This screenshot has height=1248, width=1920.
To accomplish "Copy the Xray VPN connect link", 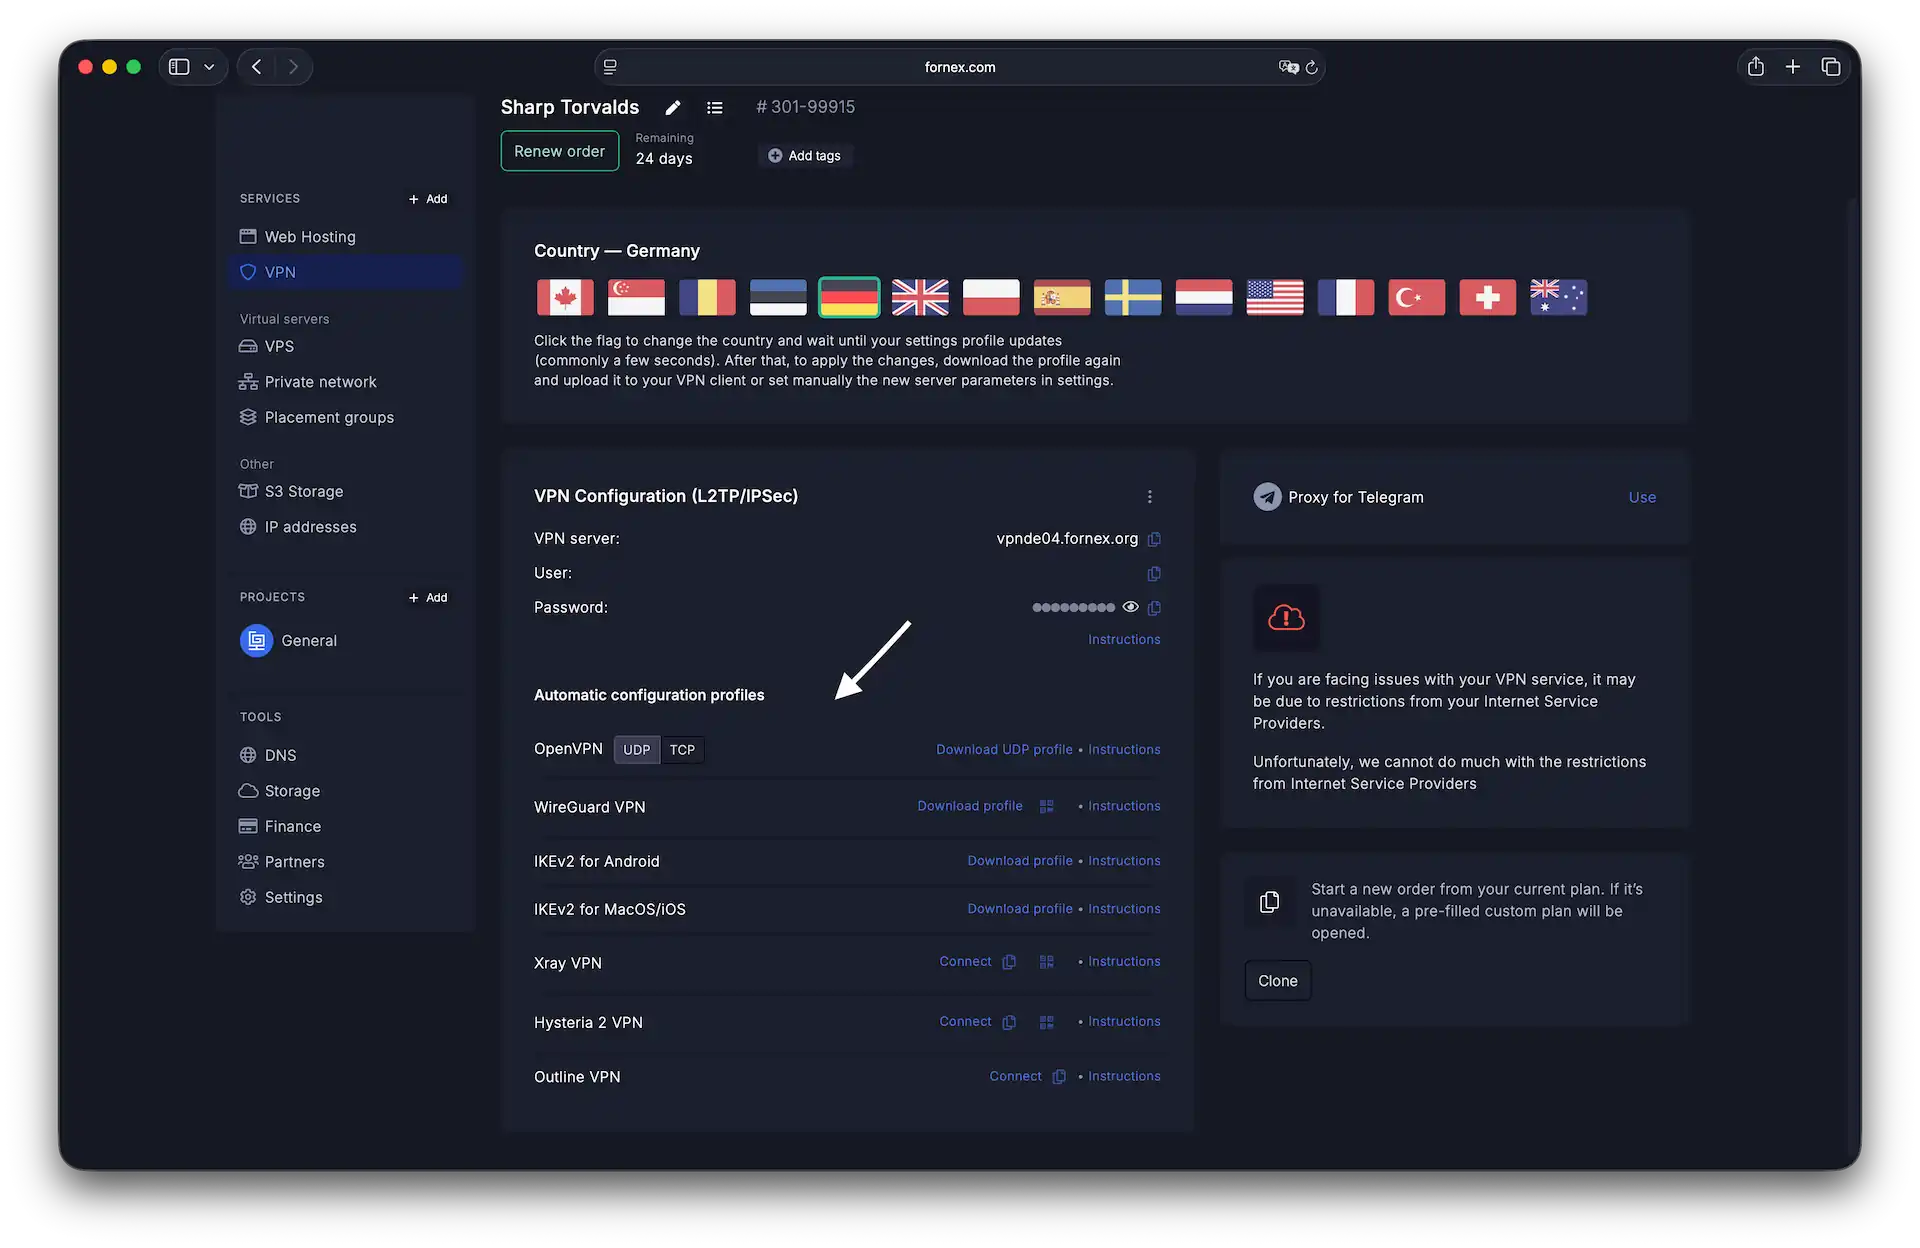I will tap(1009, 962).
